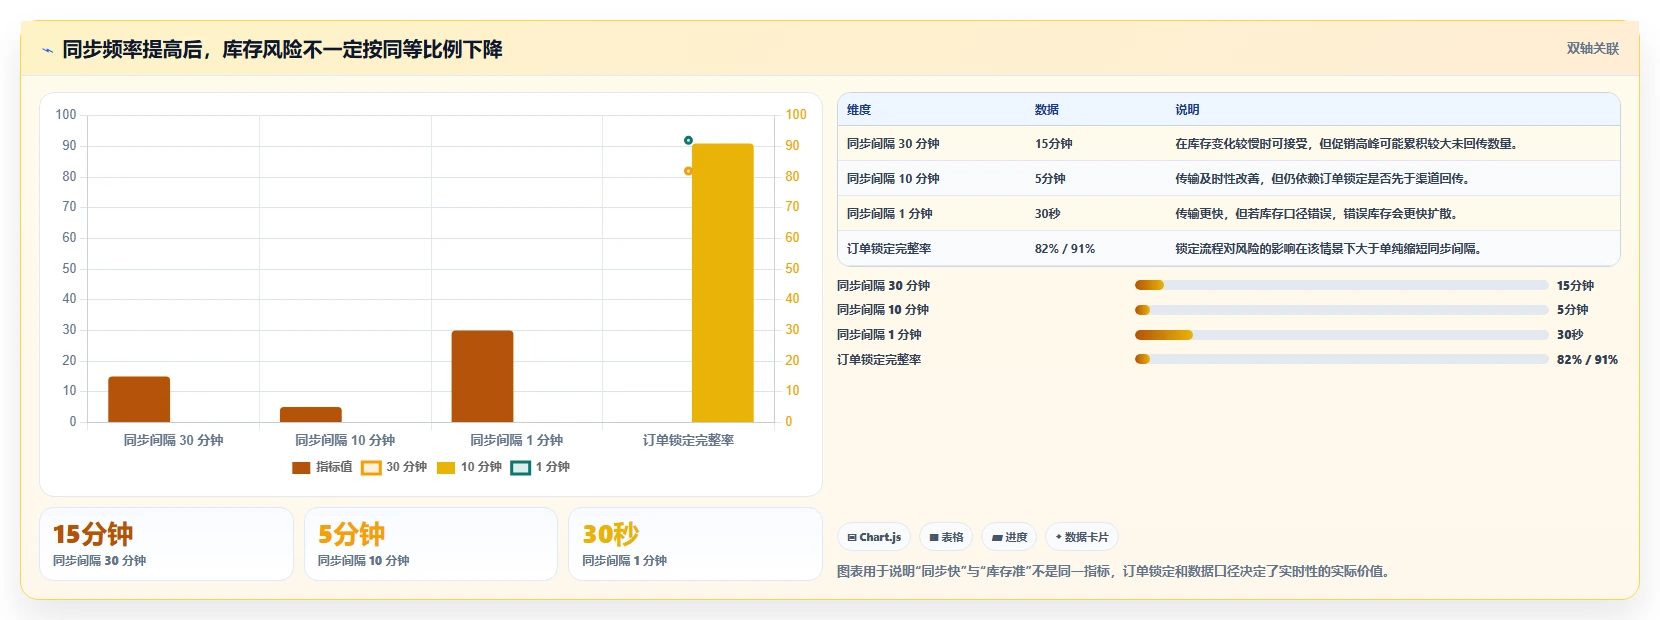1660x620 pixels.
Task: Click the 订单锁定完整率 x-axis label
Action: pos(688,440)
